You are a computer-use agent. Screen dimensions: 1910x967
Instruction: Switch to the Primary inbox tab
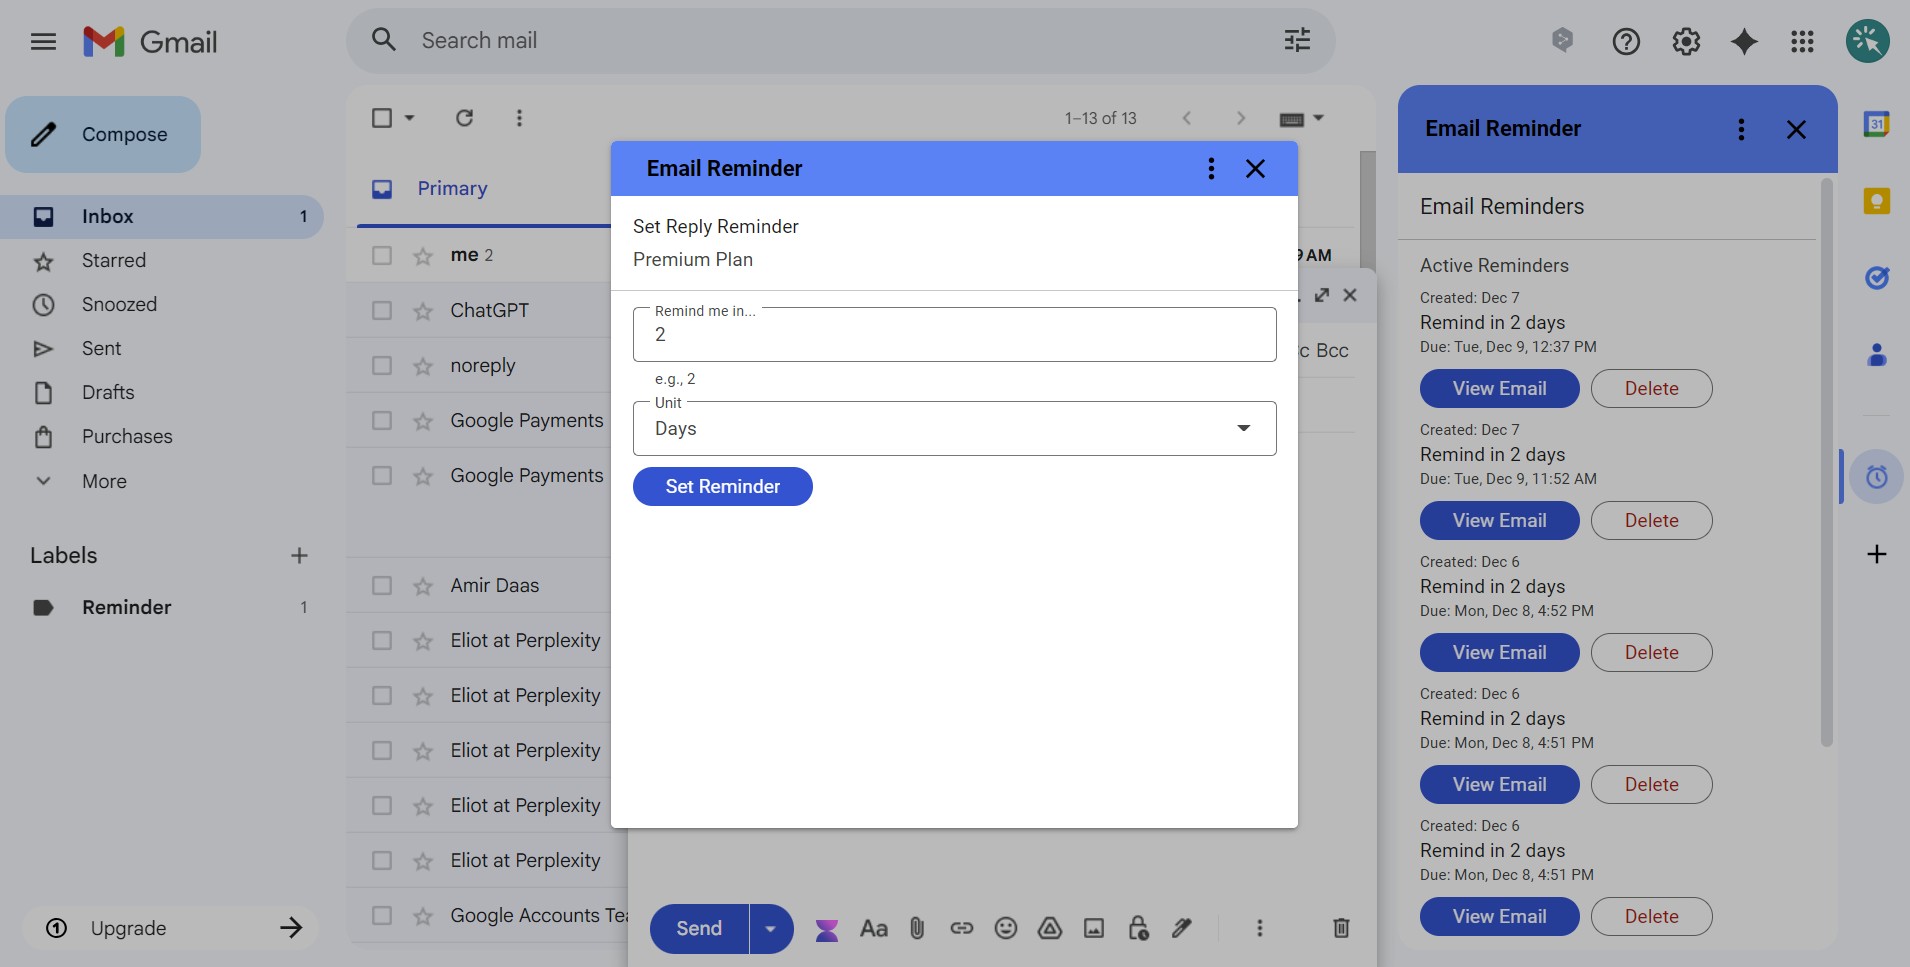click(x=452, y=188)
